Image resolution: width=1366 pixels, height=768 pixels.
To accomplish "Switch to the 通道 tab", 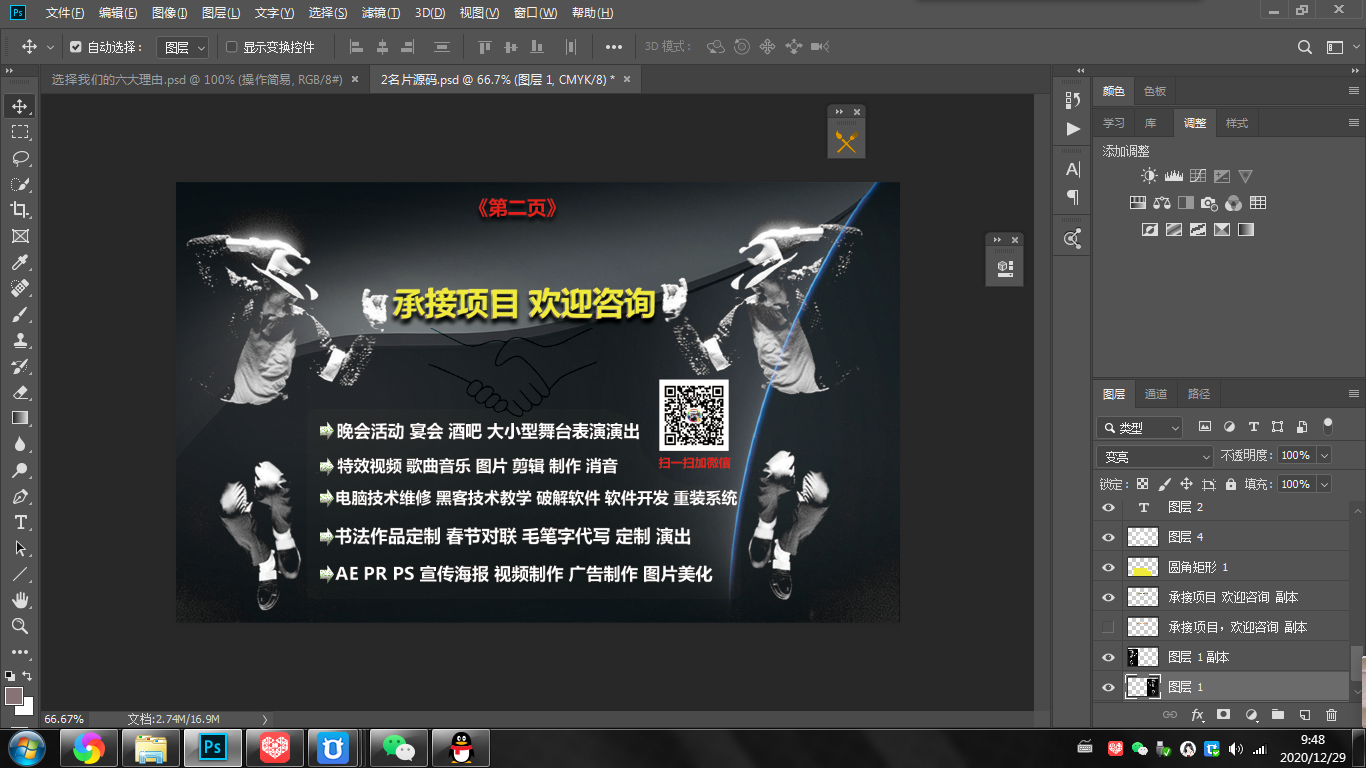I will tap(1156, 394).
